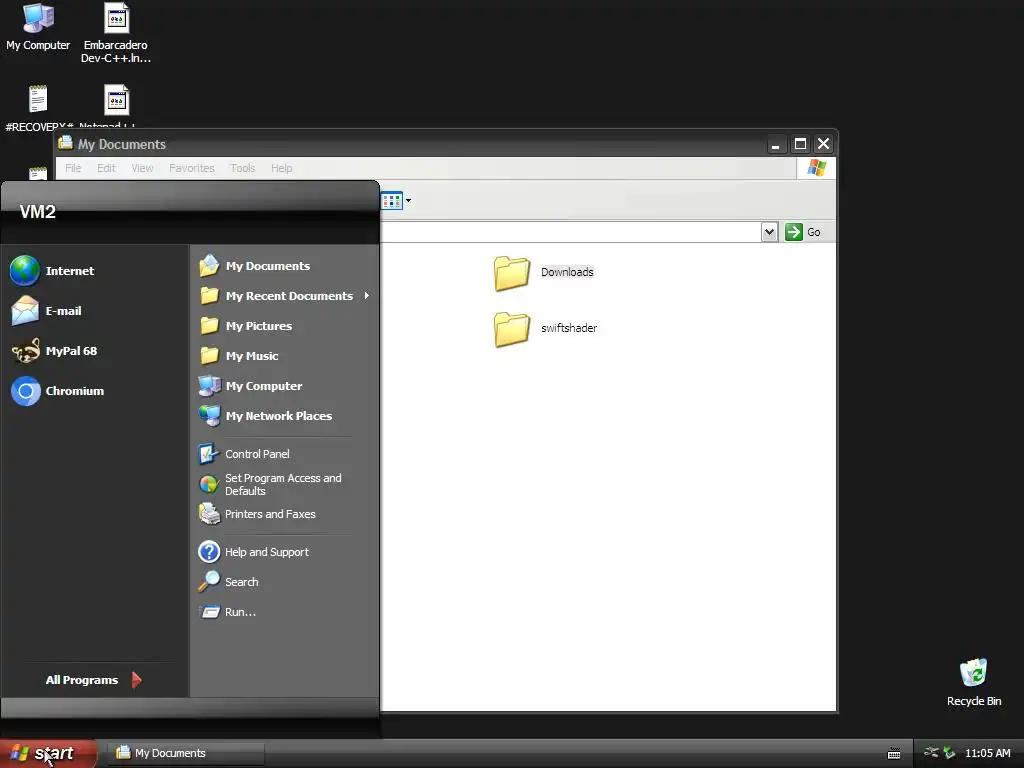
Task: Select the Downloads folder
Action: (x=544, y=273)
